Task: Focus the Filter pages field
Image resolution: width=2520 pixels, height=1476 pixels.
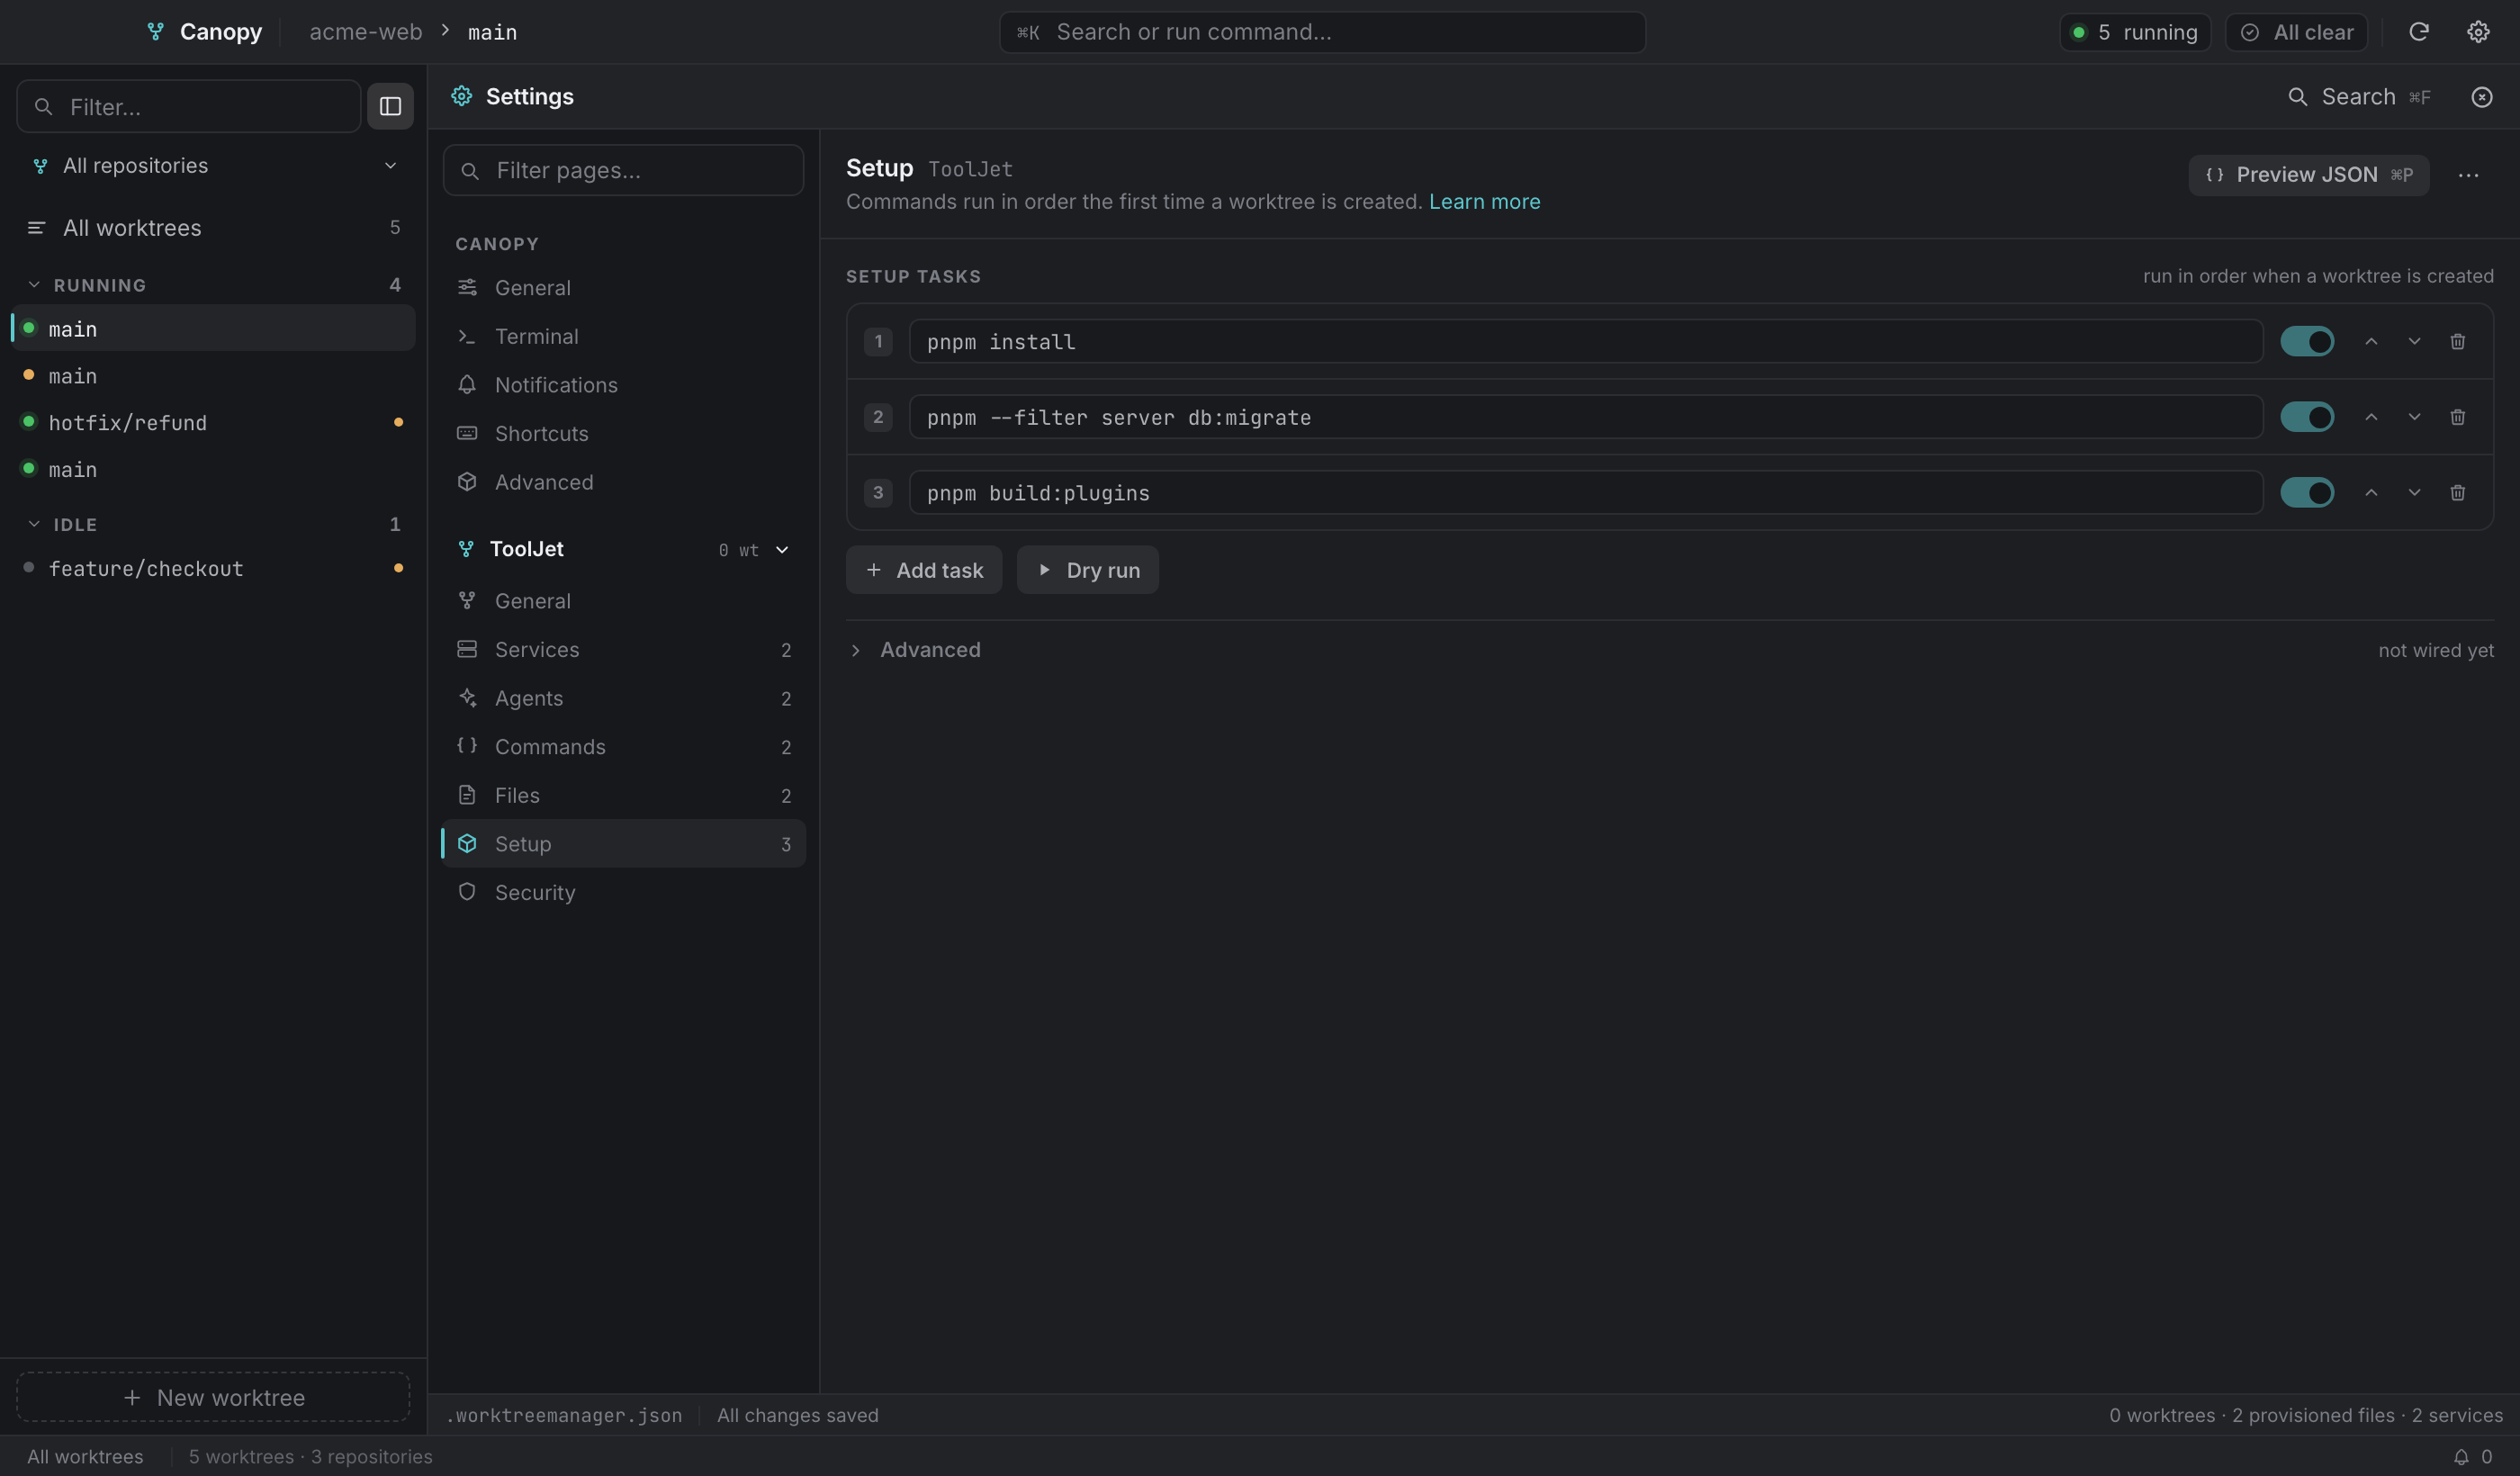Action: point(623,170)
